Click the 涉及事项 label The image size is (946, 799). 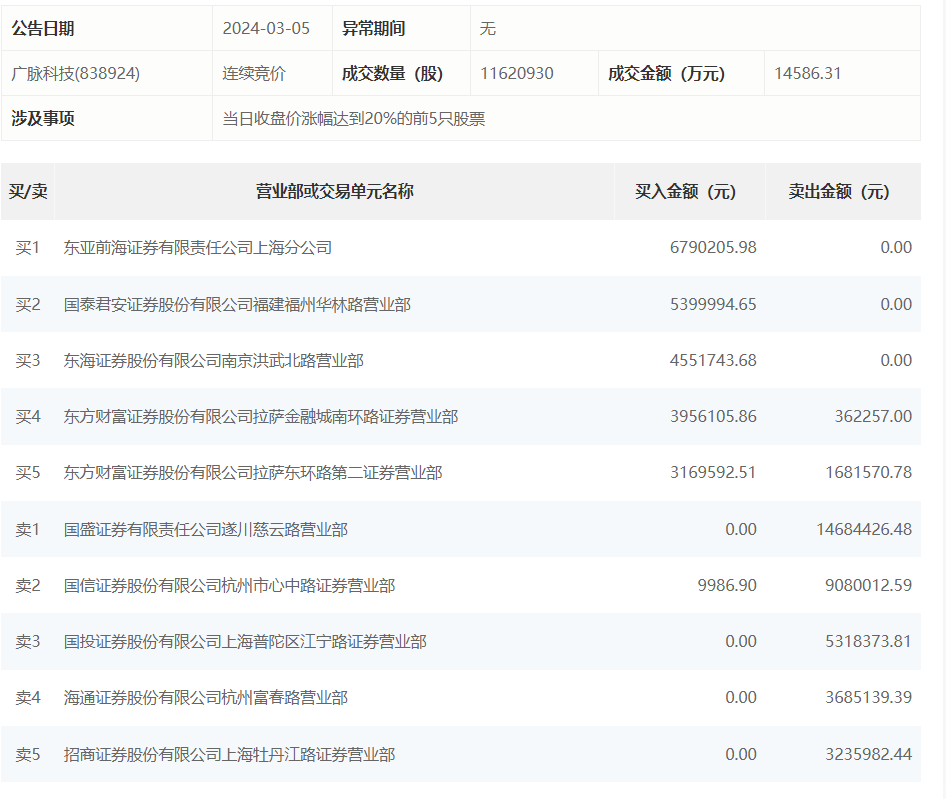pos(42,118)
